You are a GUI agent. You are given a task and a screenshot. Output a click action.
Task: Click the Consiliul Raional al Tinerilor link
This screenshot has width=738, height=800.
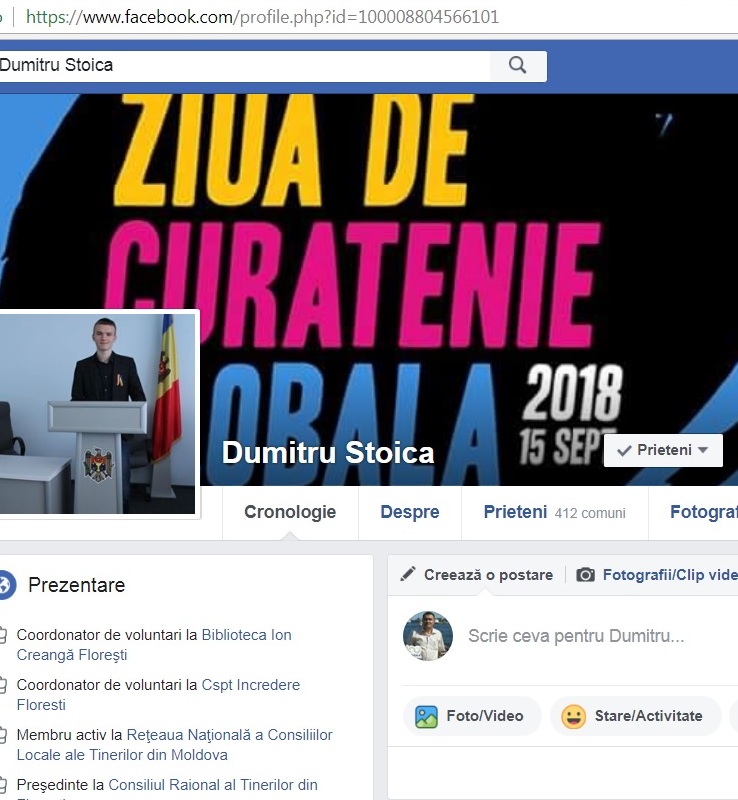click(213, 785)
